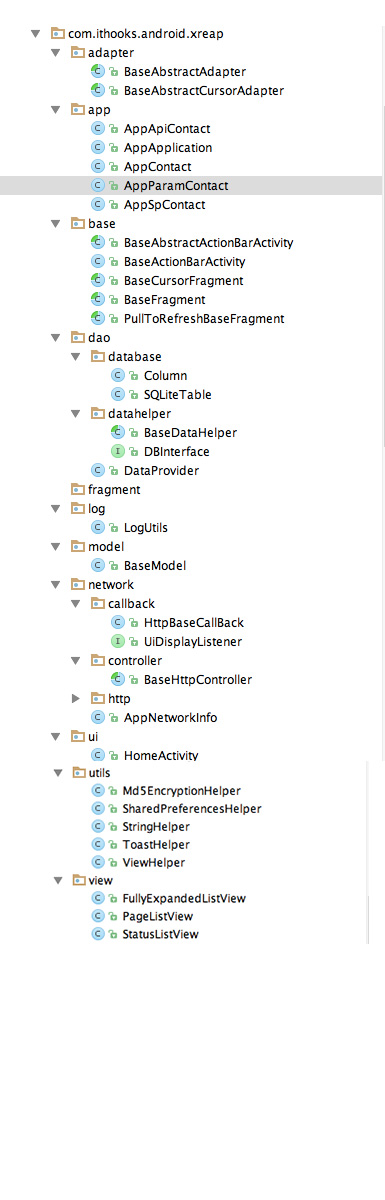Click the interface icon beside UiDisplayListener
Image resolution: width=385 pixels, height=1200 pixels.
point(118,642)
